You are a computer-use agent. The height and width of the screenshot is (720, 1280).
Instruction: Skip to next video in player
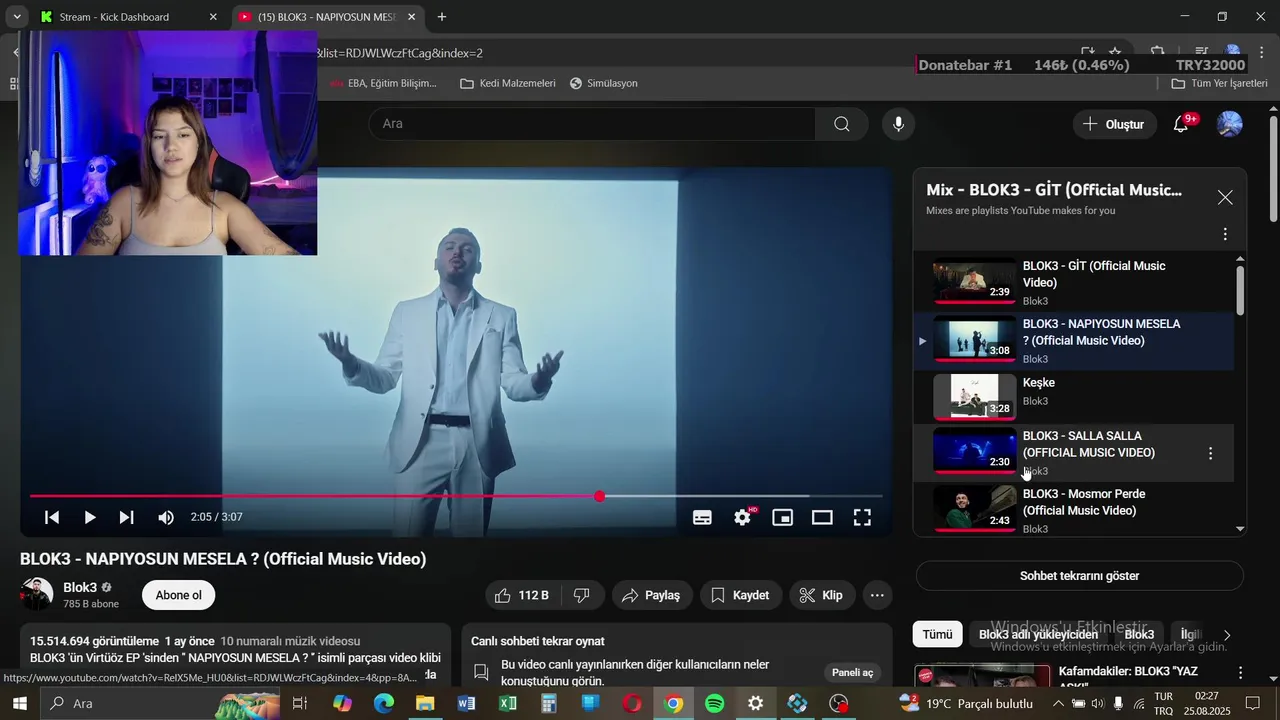click(126, 517)
